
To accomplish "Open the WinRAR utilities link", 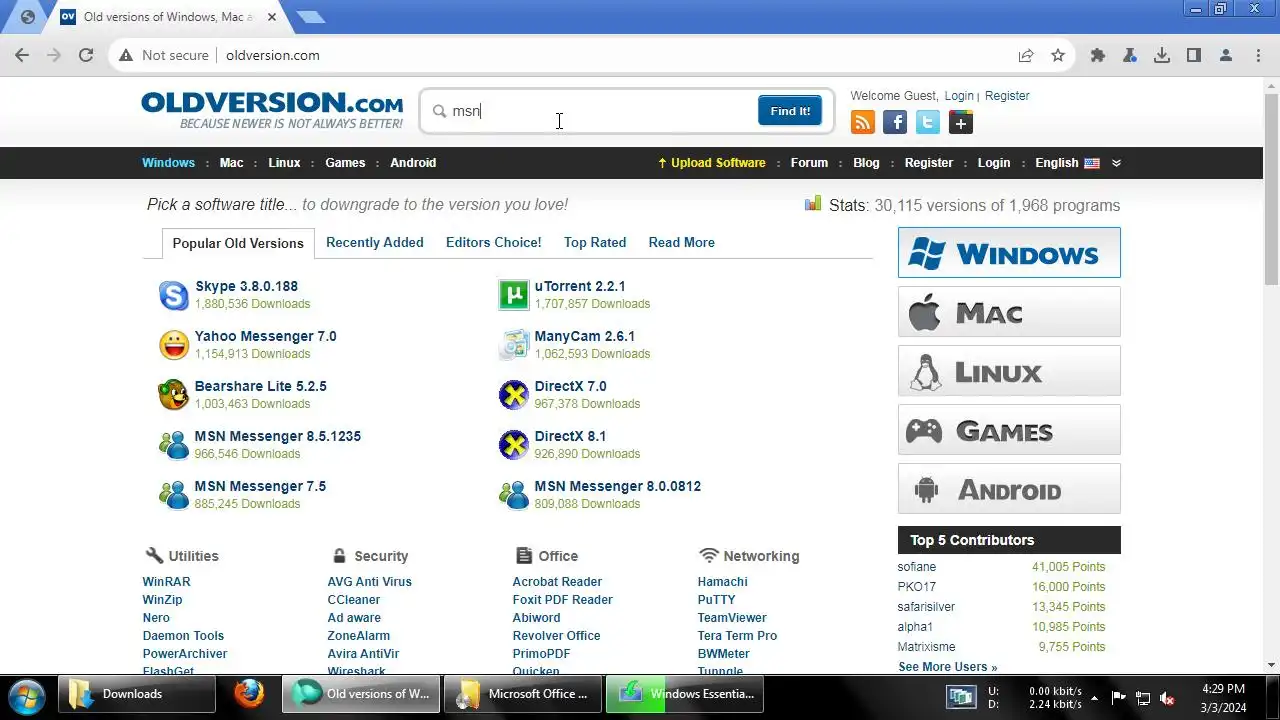I will pos(166,582).
